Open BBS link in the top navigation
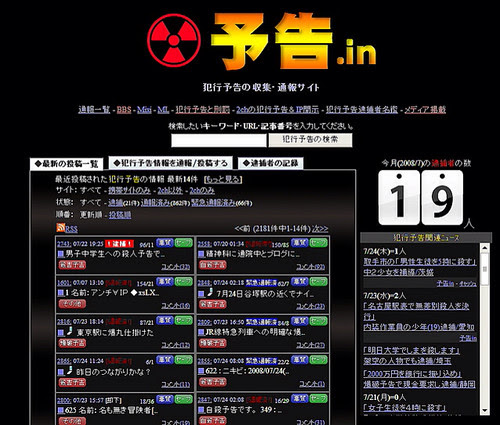This screenshot has height=425, width=500. click(124, 110)
